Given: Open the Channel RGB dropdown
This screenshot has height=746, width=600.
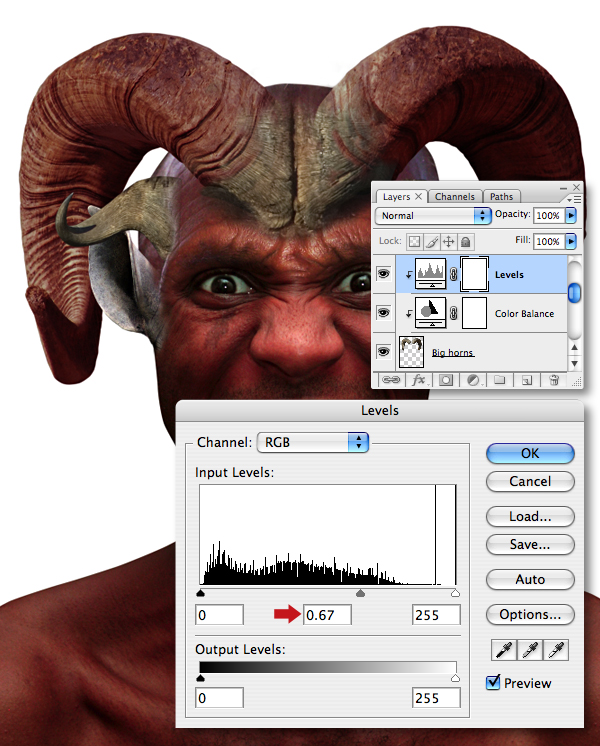Looking at the screenshot, I should [x=313, y=442].
